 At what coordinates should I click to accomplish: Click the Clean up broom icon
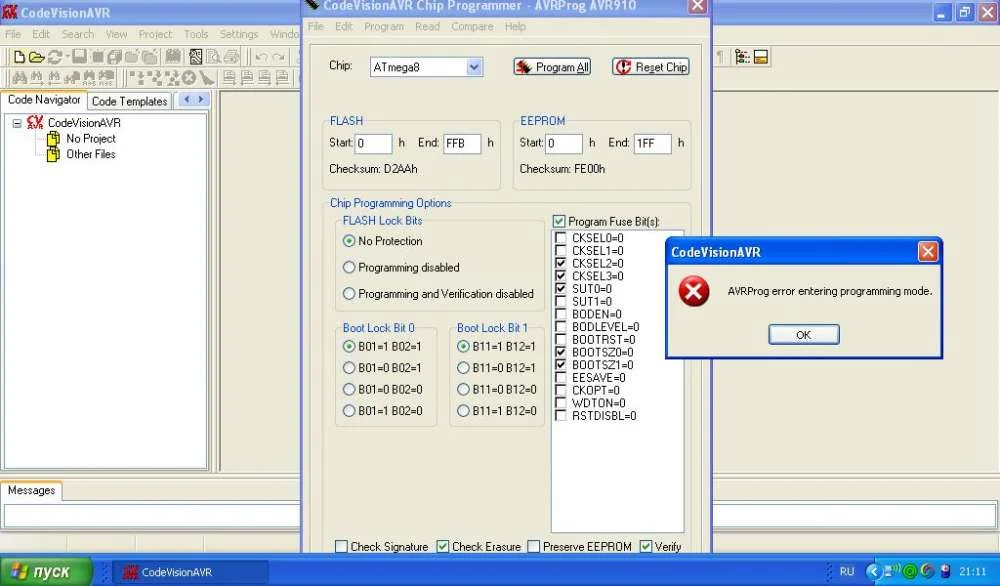point(206,78)
